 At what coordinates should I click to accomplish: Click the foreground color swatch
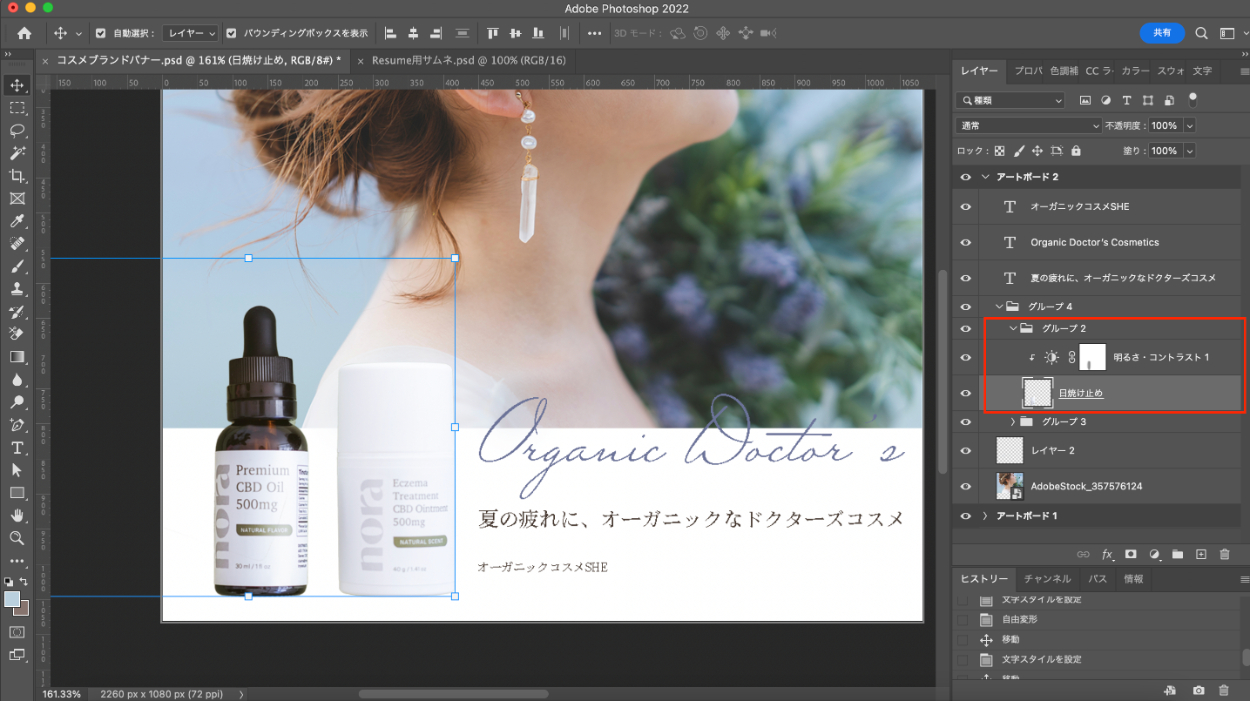[12, 599]
